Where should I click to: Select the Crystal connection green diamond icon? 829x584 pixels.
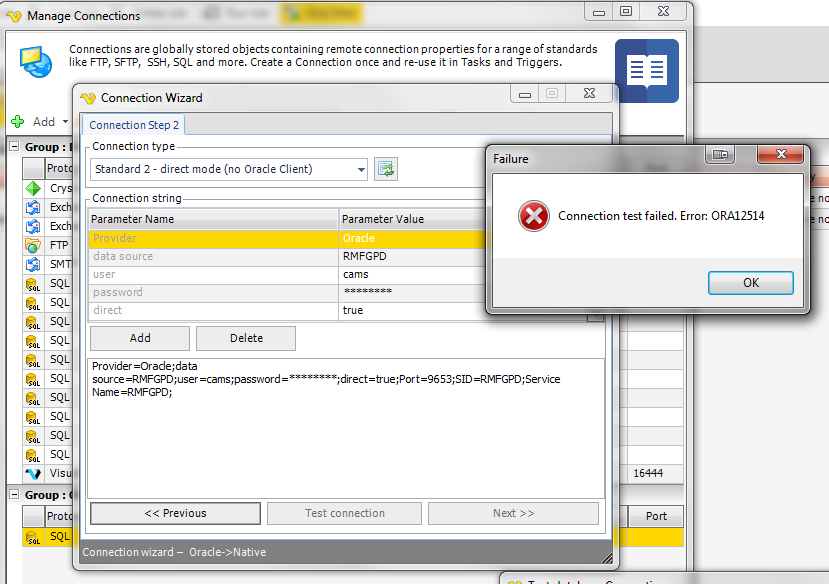pos(33,188)
